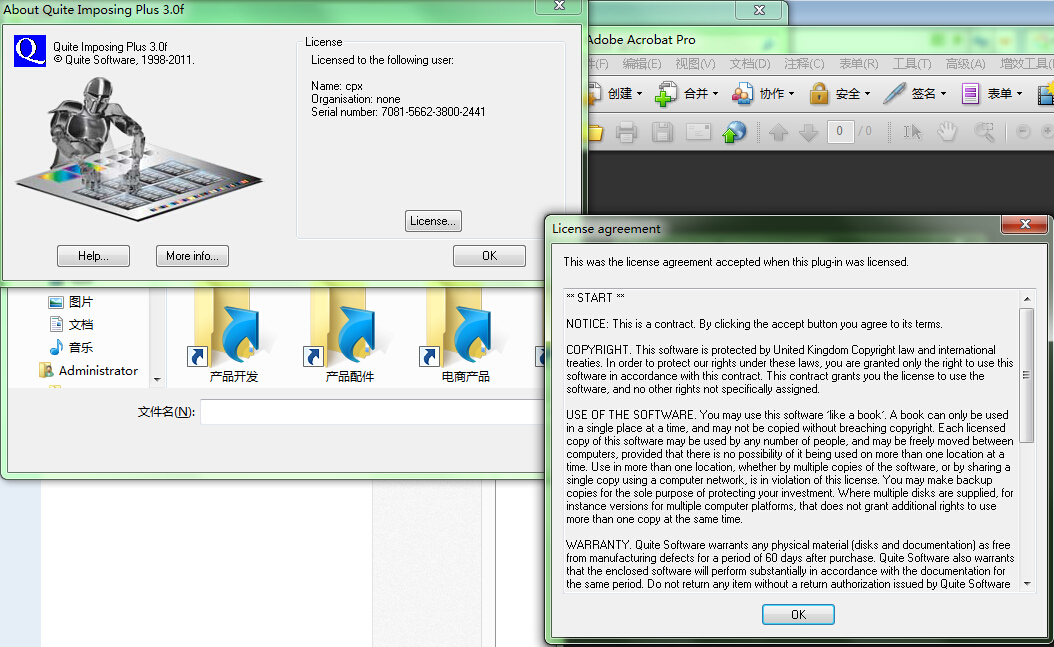The image size is (1054, 647).
Task: Close the About Quite Imposing Plus window
Action: [559, 5]
